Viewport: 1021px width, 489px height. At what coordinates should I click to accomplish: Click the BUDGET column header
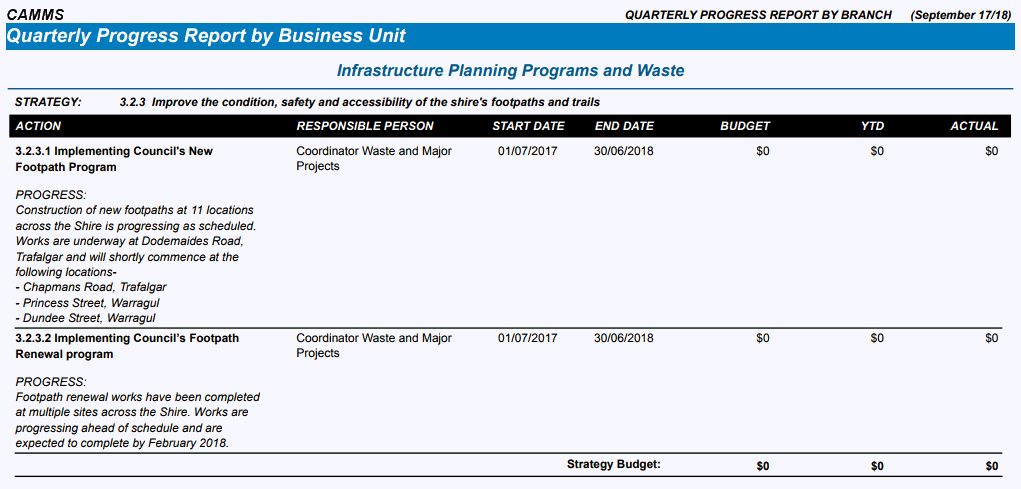[x=745, y=126]
